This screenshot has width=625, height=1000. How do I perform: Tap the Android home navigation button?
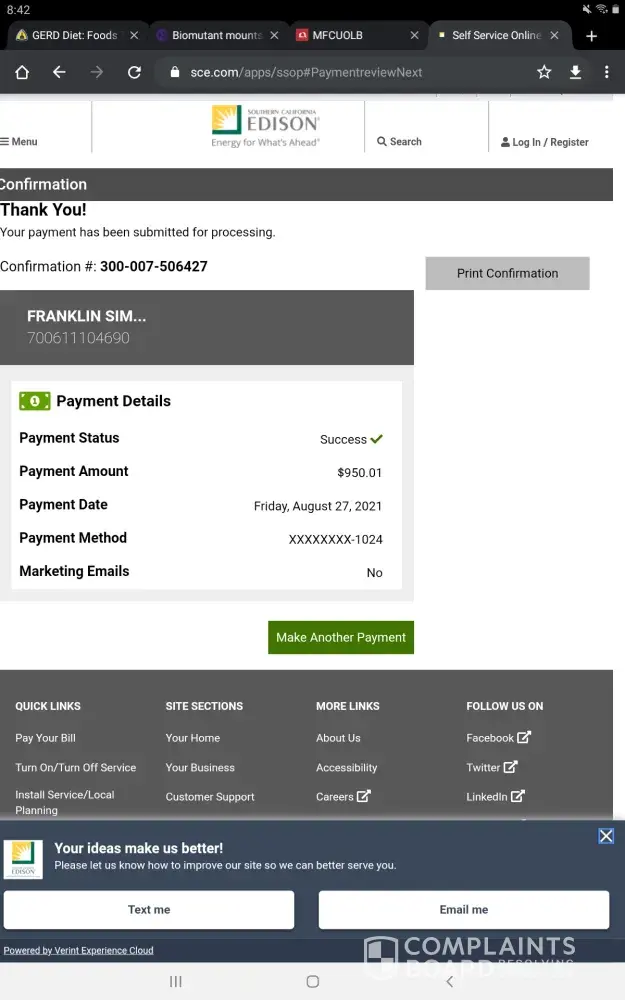pos(312,982)
